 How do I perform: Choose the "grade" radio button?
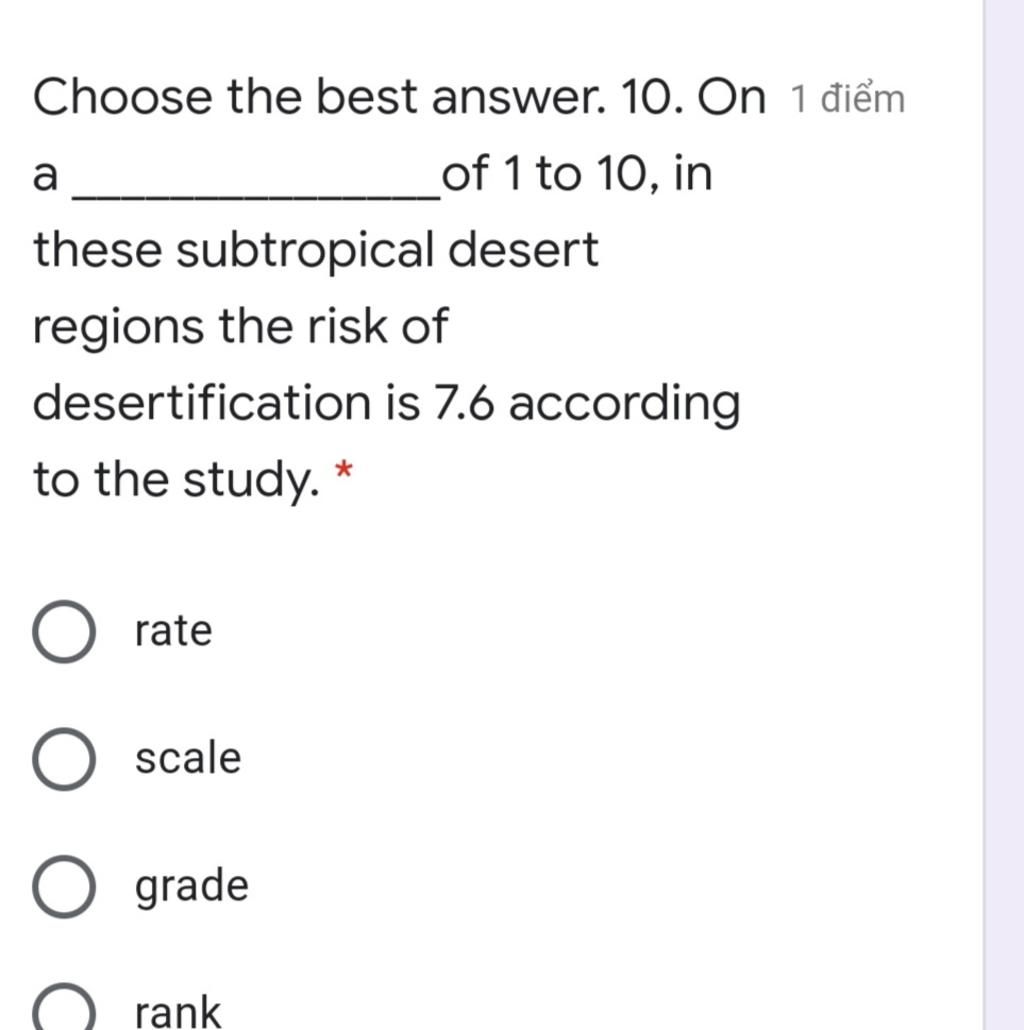click(x=64, y=886)
